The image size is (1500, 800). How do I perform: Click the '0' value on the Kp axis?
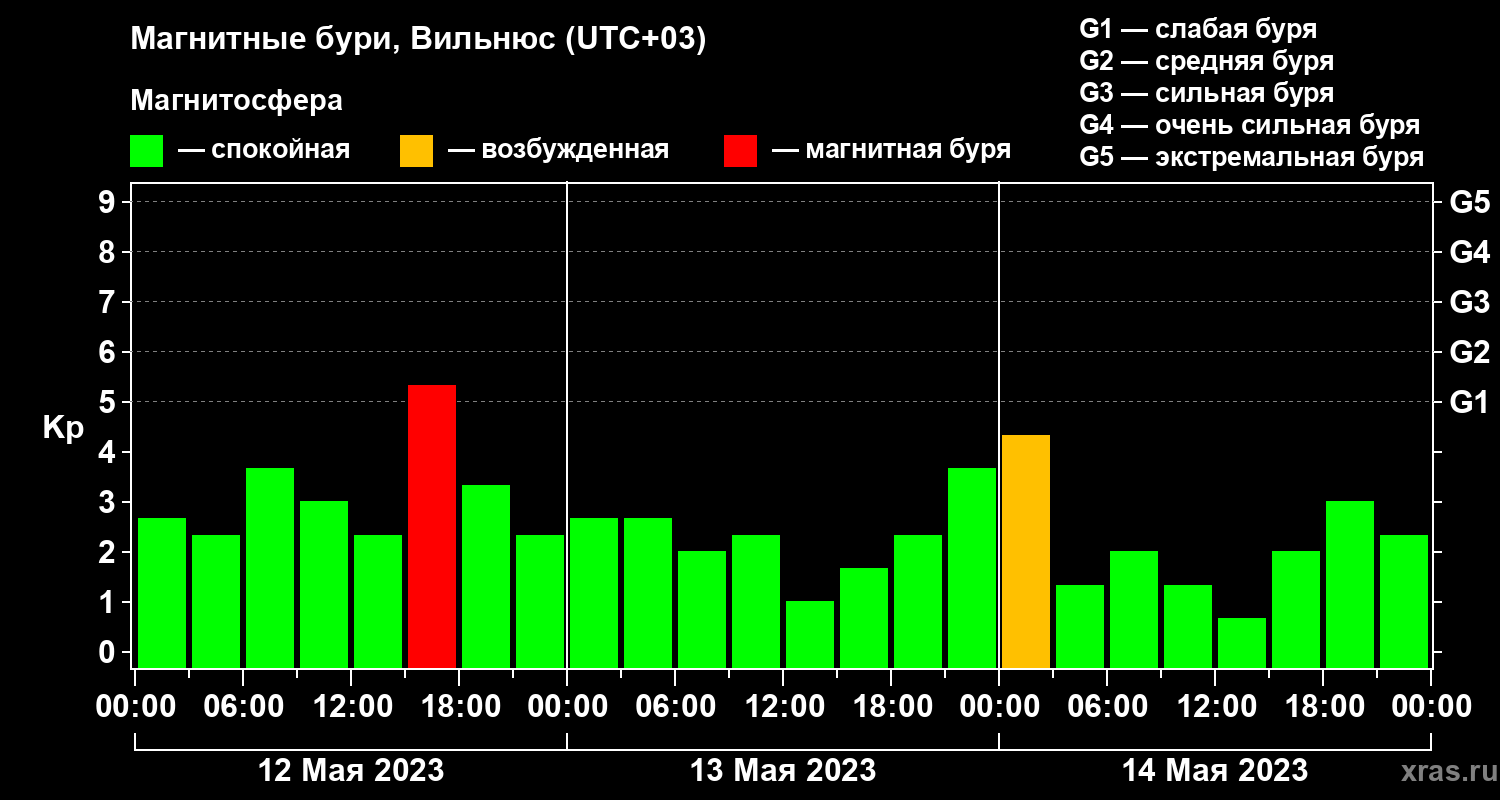(109, 652)
